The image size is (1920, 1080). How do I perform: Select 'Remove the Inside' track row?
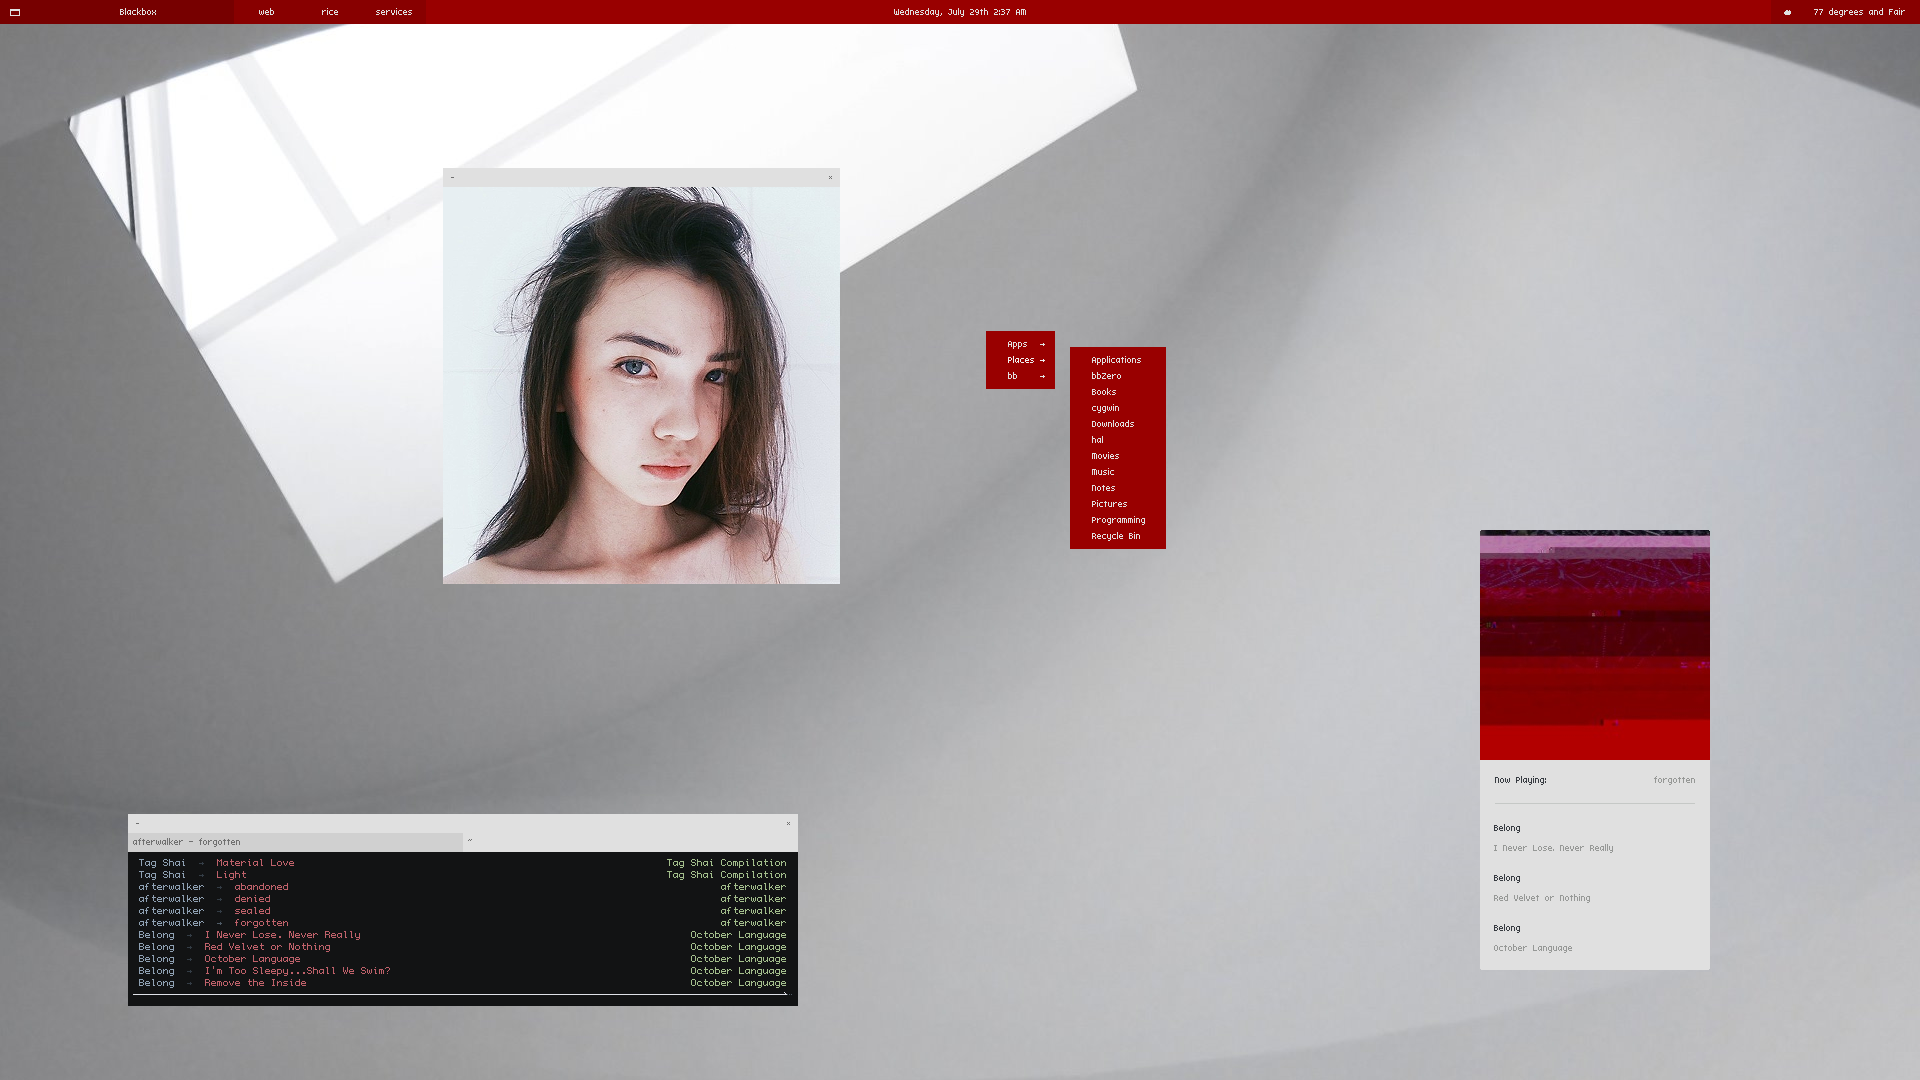tap(462, 983)
